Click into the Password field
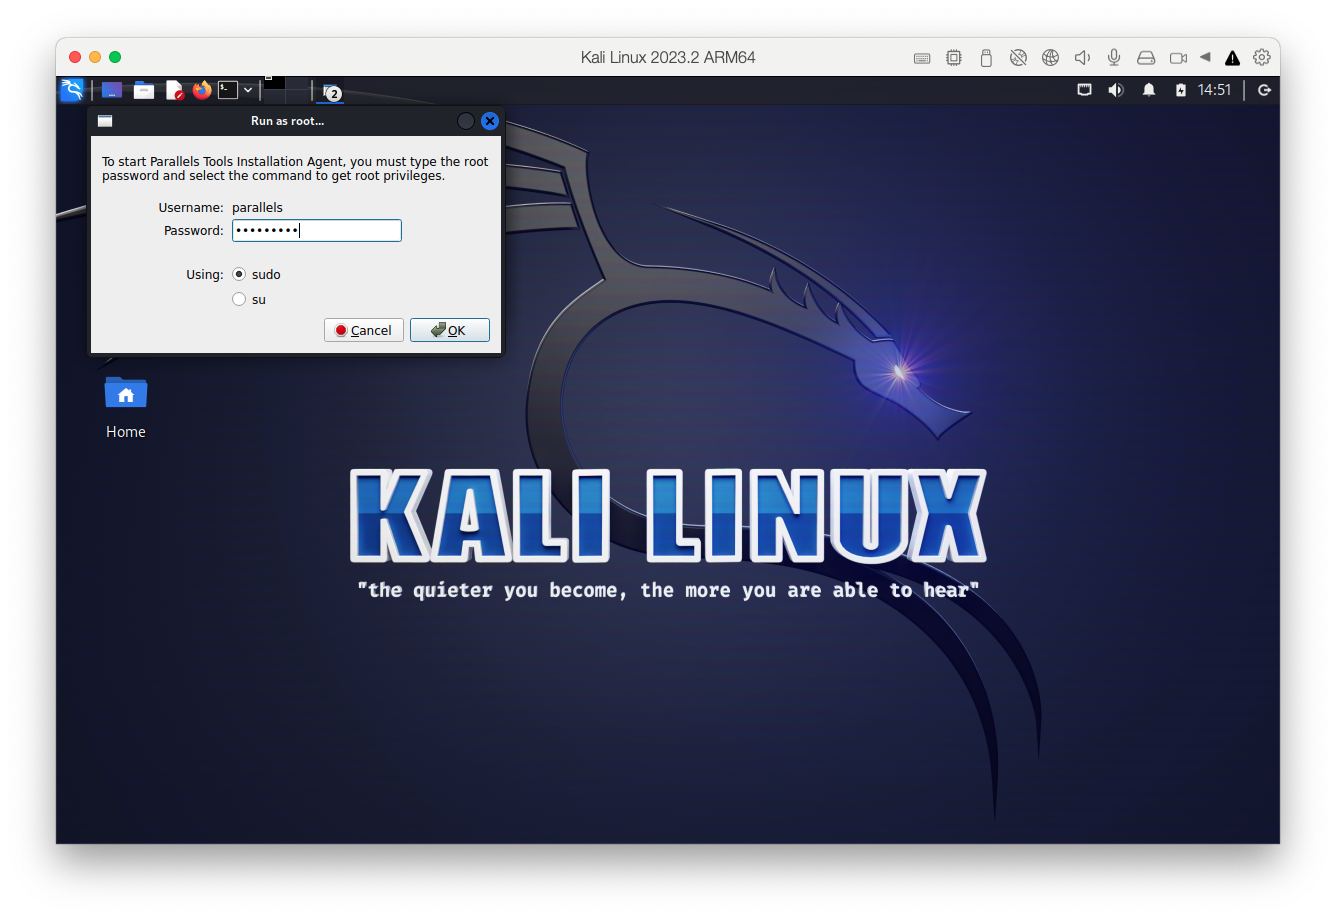The width and height of the screenshot is (1336, 918). click(x=316, y=231)
